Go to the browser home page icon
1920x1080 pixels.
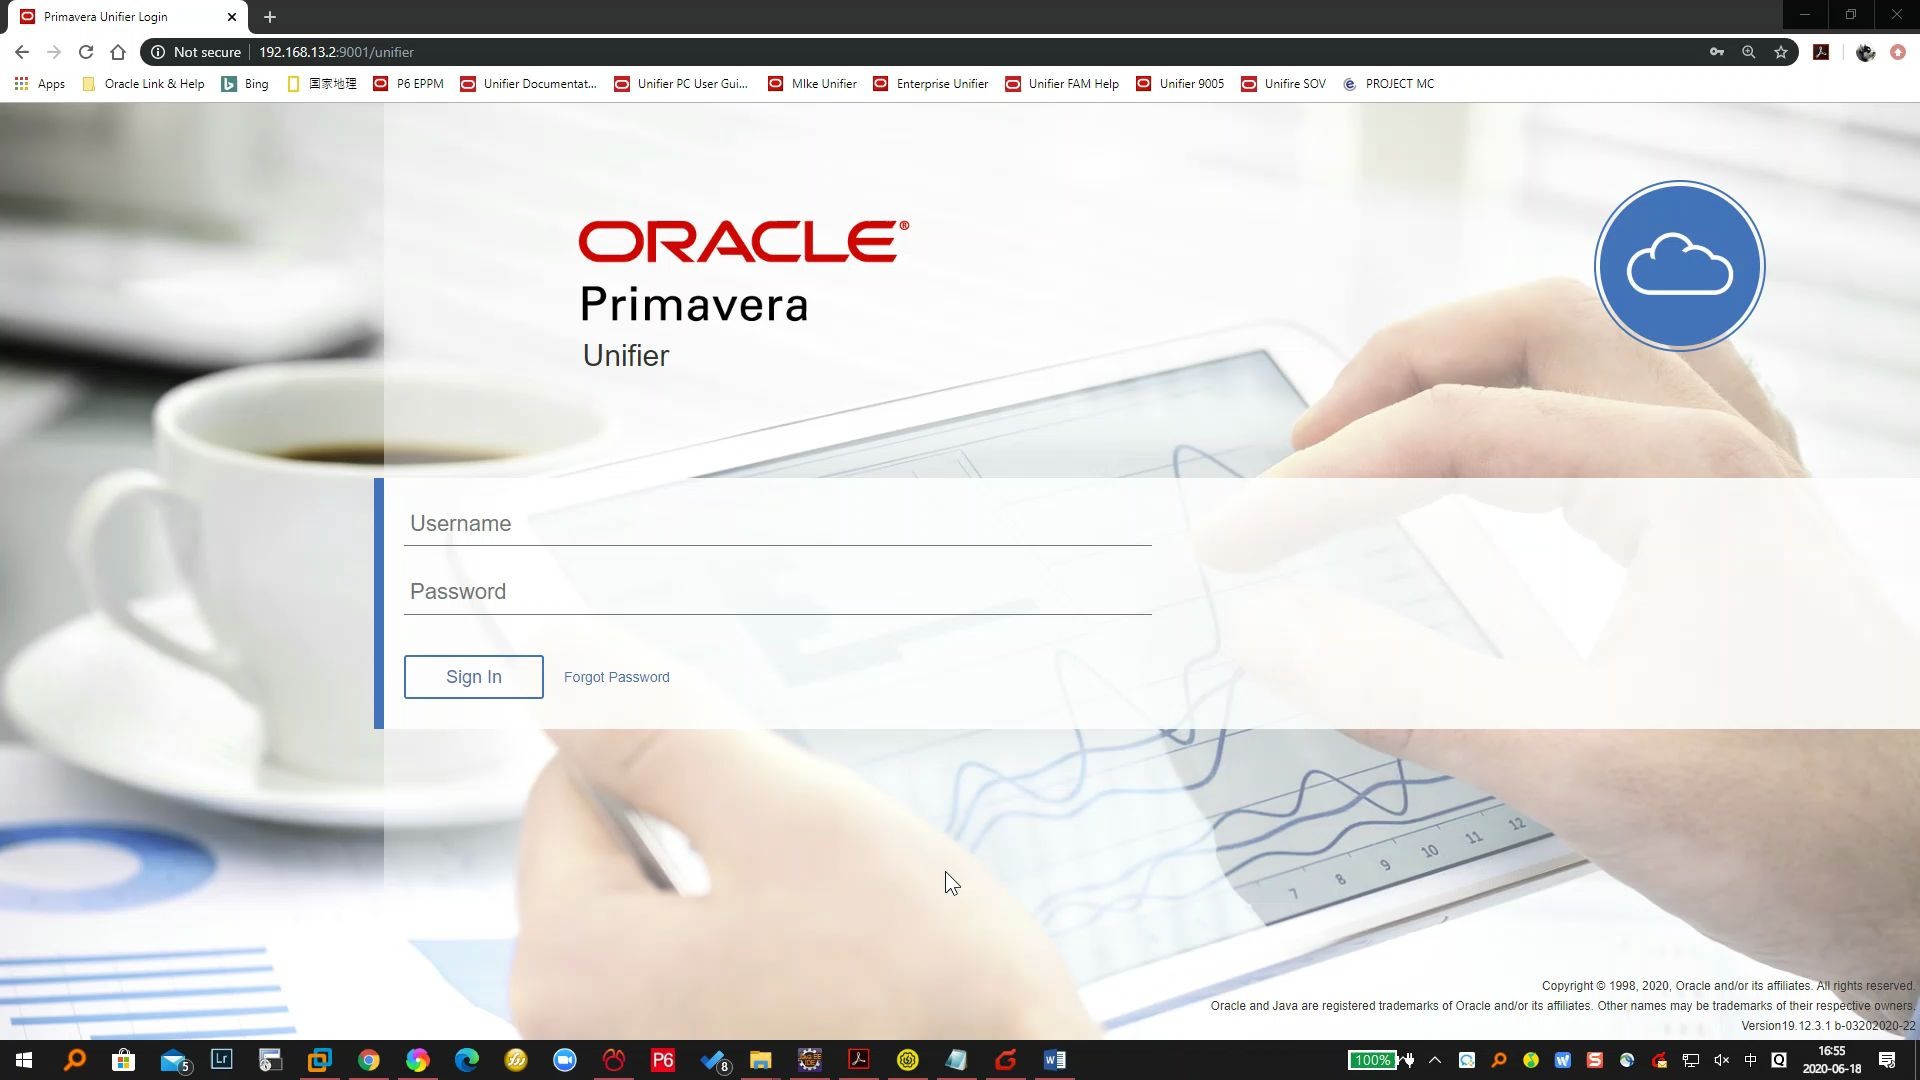[118, 52]
